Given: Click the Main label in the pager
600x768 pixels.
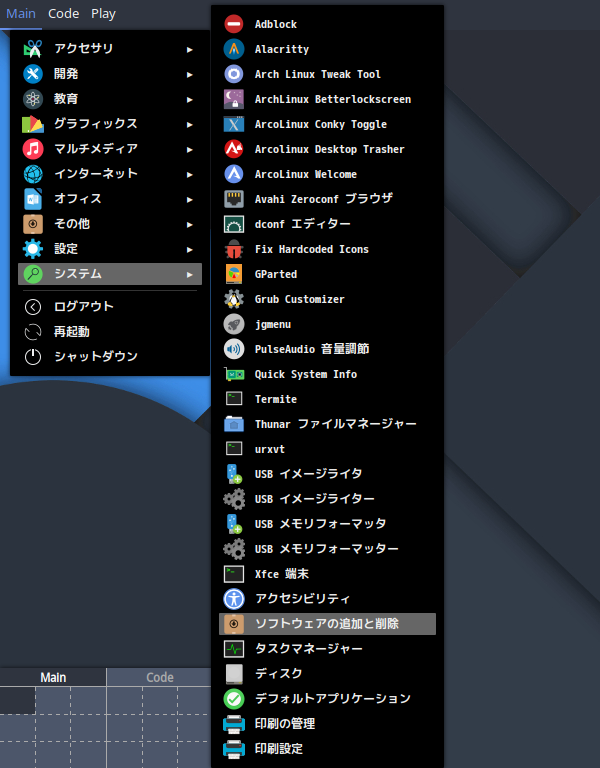Looking at the screenshot, I should coord(53,677).
